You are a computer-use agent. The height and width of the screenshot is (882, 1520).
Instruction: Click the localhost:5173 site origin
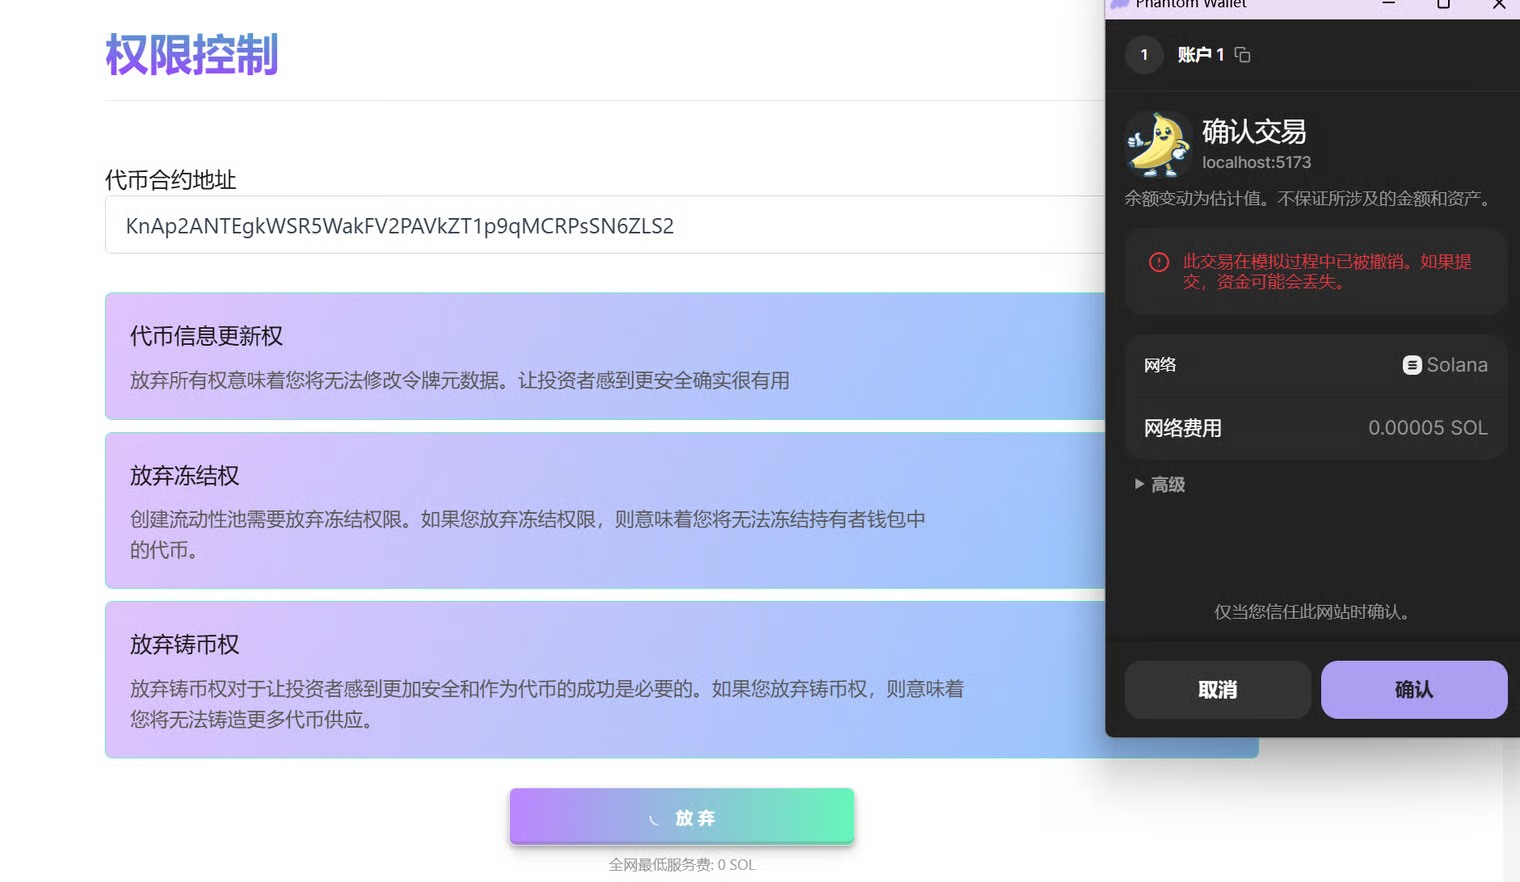click(1256, 162)
